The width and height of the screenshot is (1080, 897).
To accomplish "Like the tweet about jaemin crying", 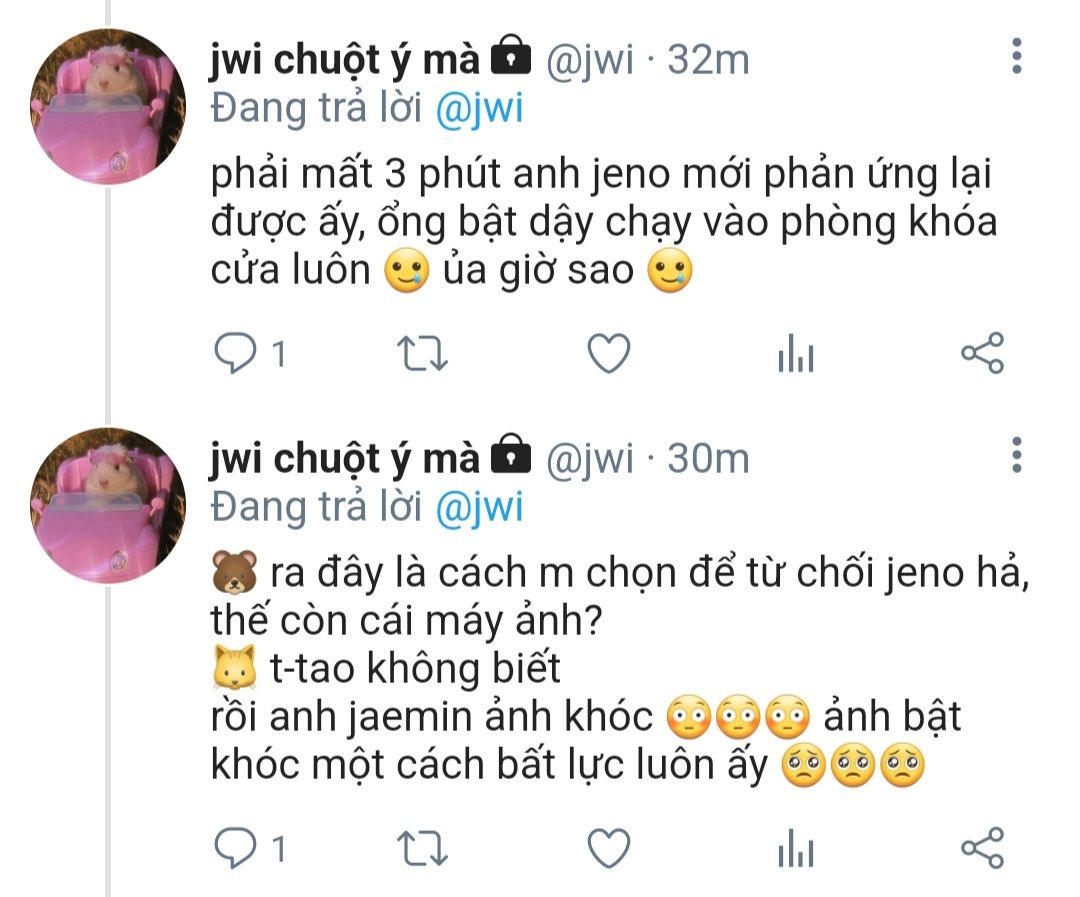I will pyautogui.click(x=609, y=848).
